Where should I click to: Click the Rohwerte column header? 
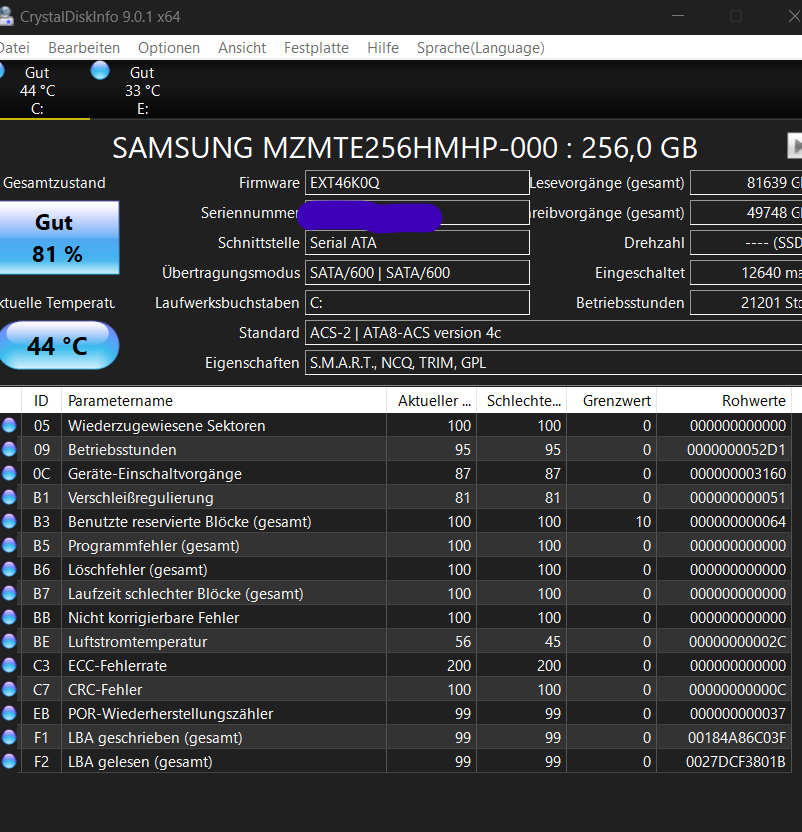point(724,401)
